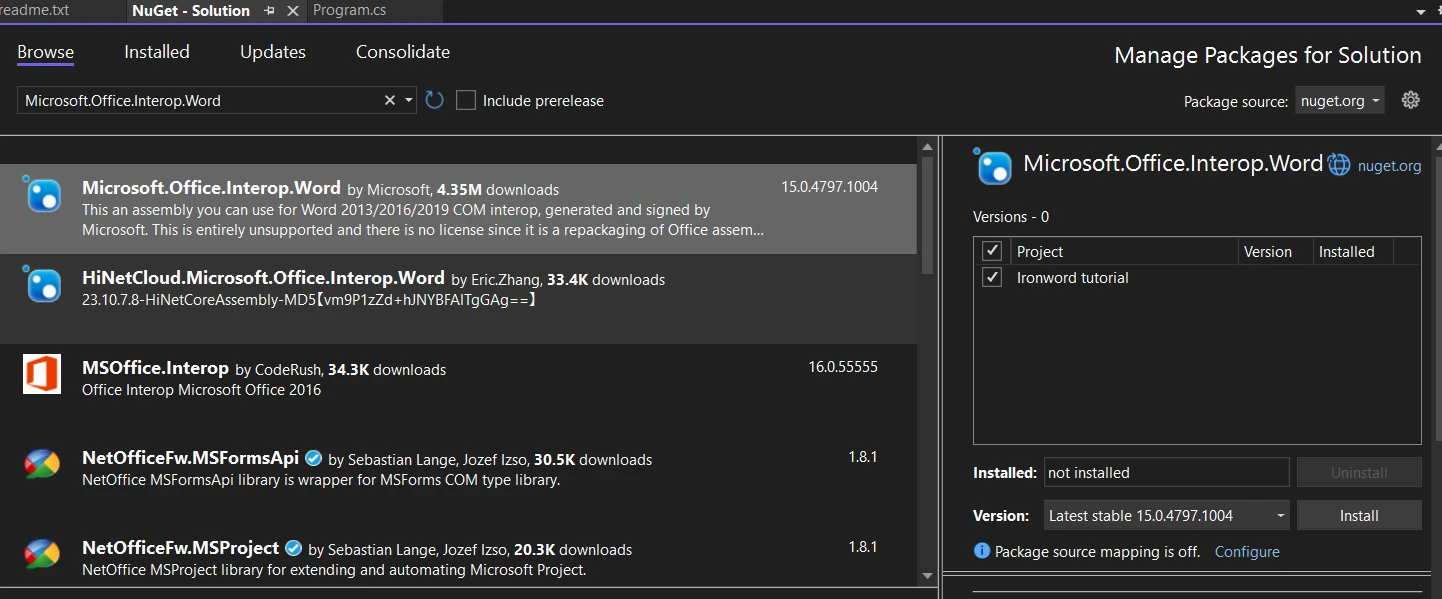Click the pin icon on NuGet tab
This screenshot has height=599, width=1442.
(x=269, y=11)
